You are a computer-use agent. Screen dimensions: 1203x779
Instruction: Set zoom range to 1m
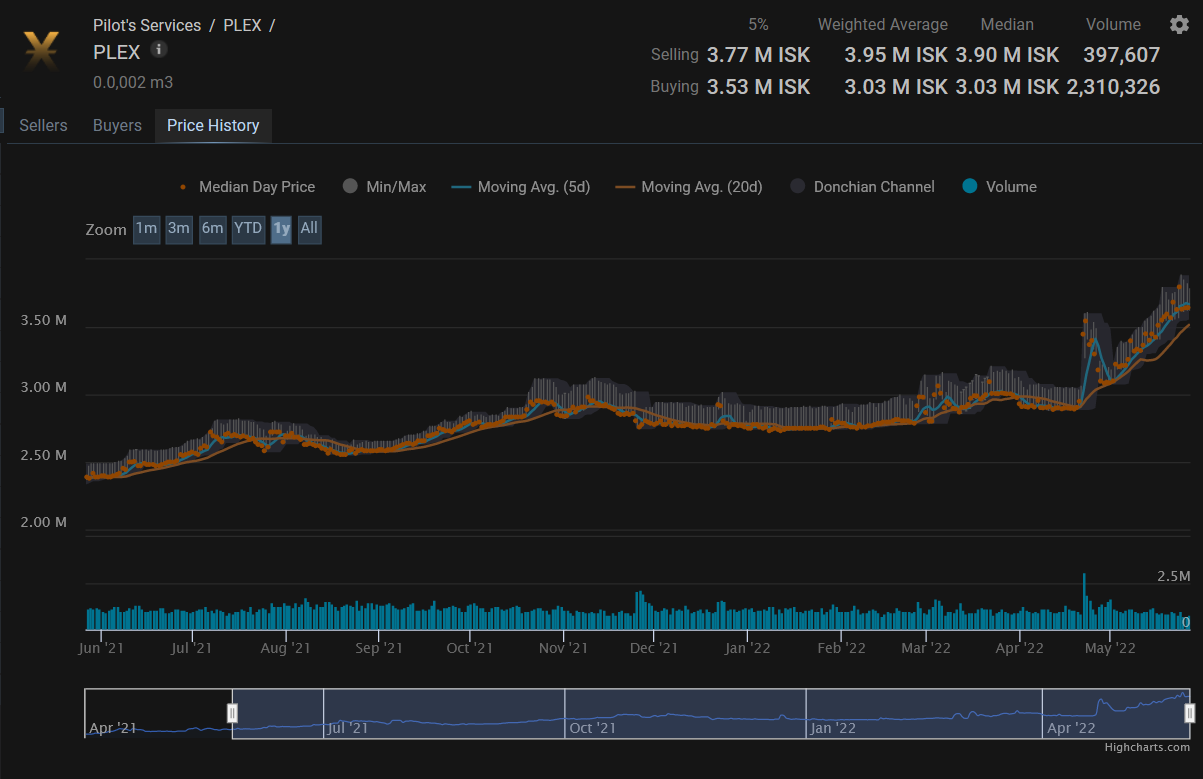(x=146, y=229)
